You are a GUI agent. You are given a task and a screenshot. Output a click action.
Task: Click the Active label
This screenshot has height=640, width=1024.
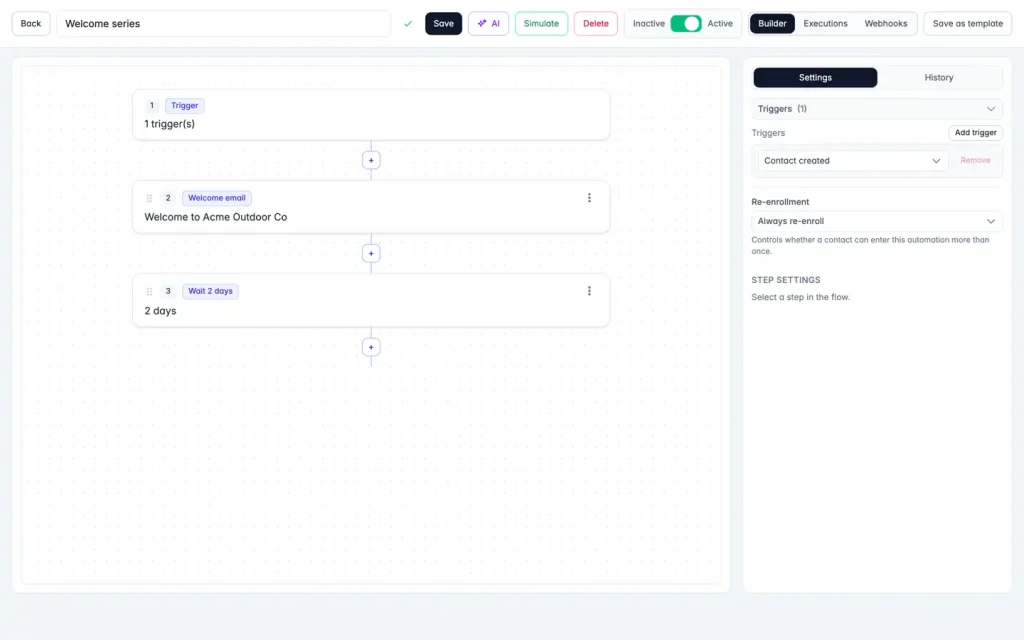click(x=720, y=24)
